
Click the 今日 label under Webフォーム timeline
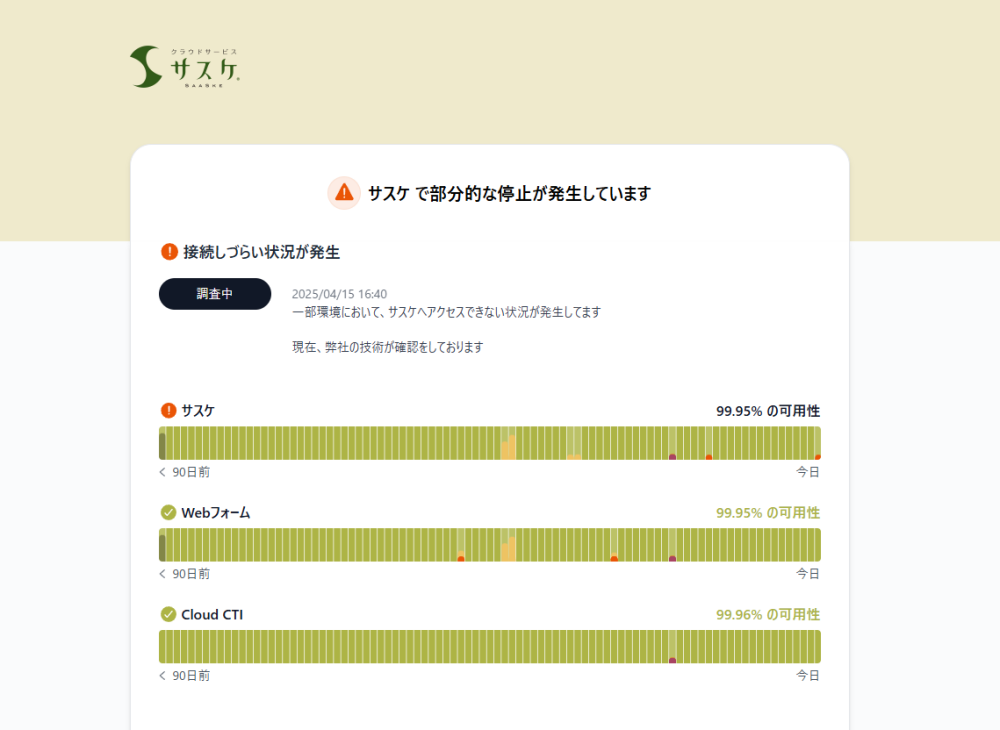(x=807, y=574)
